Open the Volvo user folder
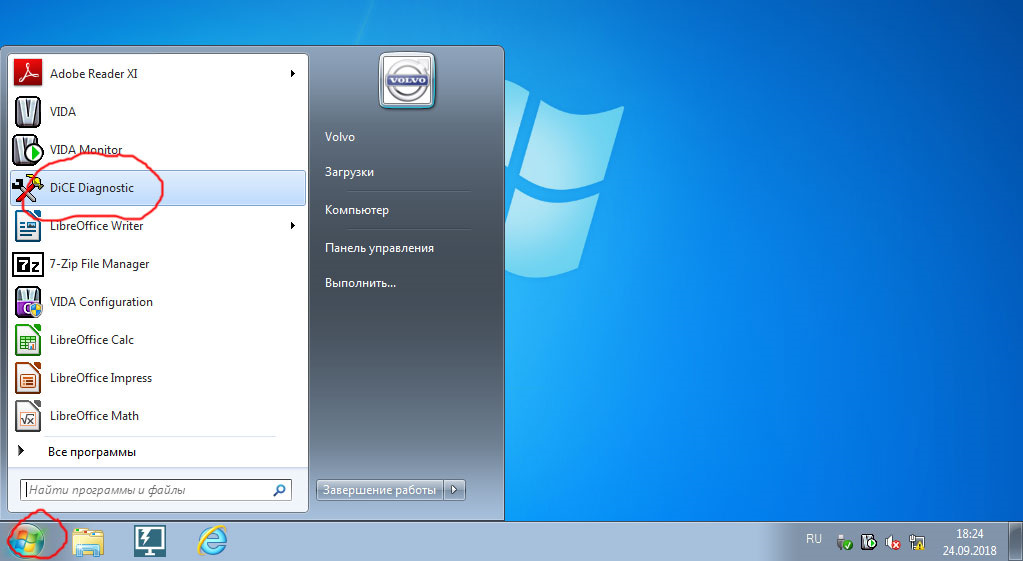The image size is (1023, 561). [340, 137]
